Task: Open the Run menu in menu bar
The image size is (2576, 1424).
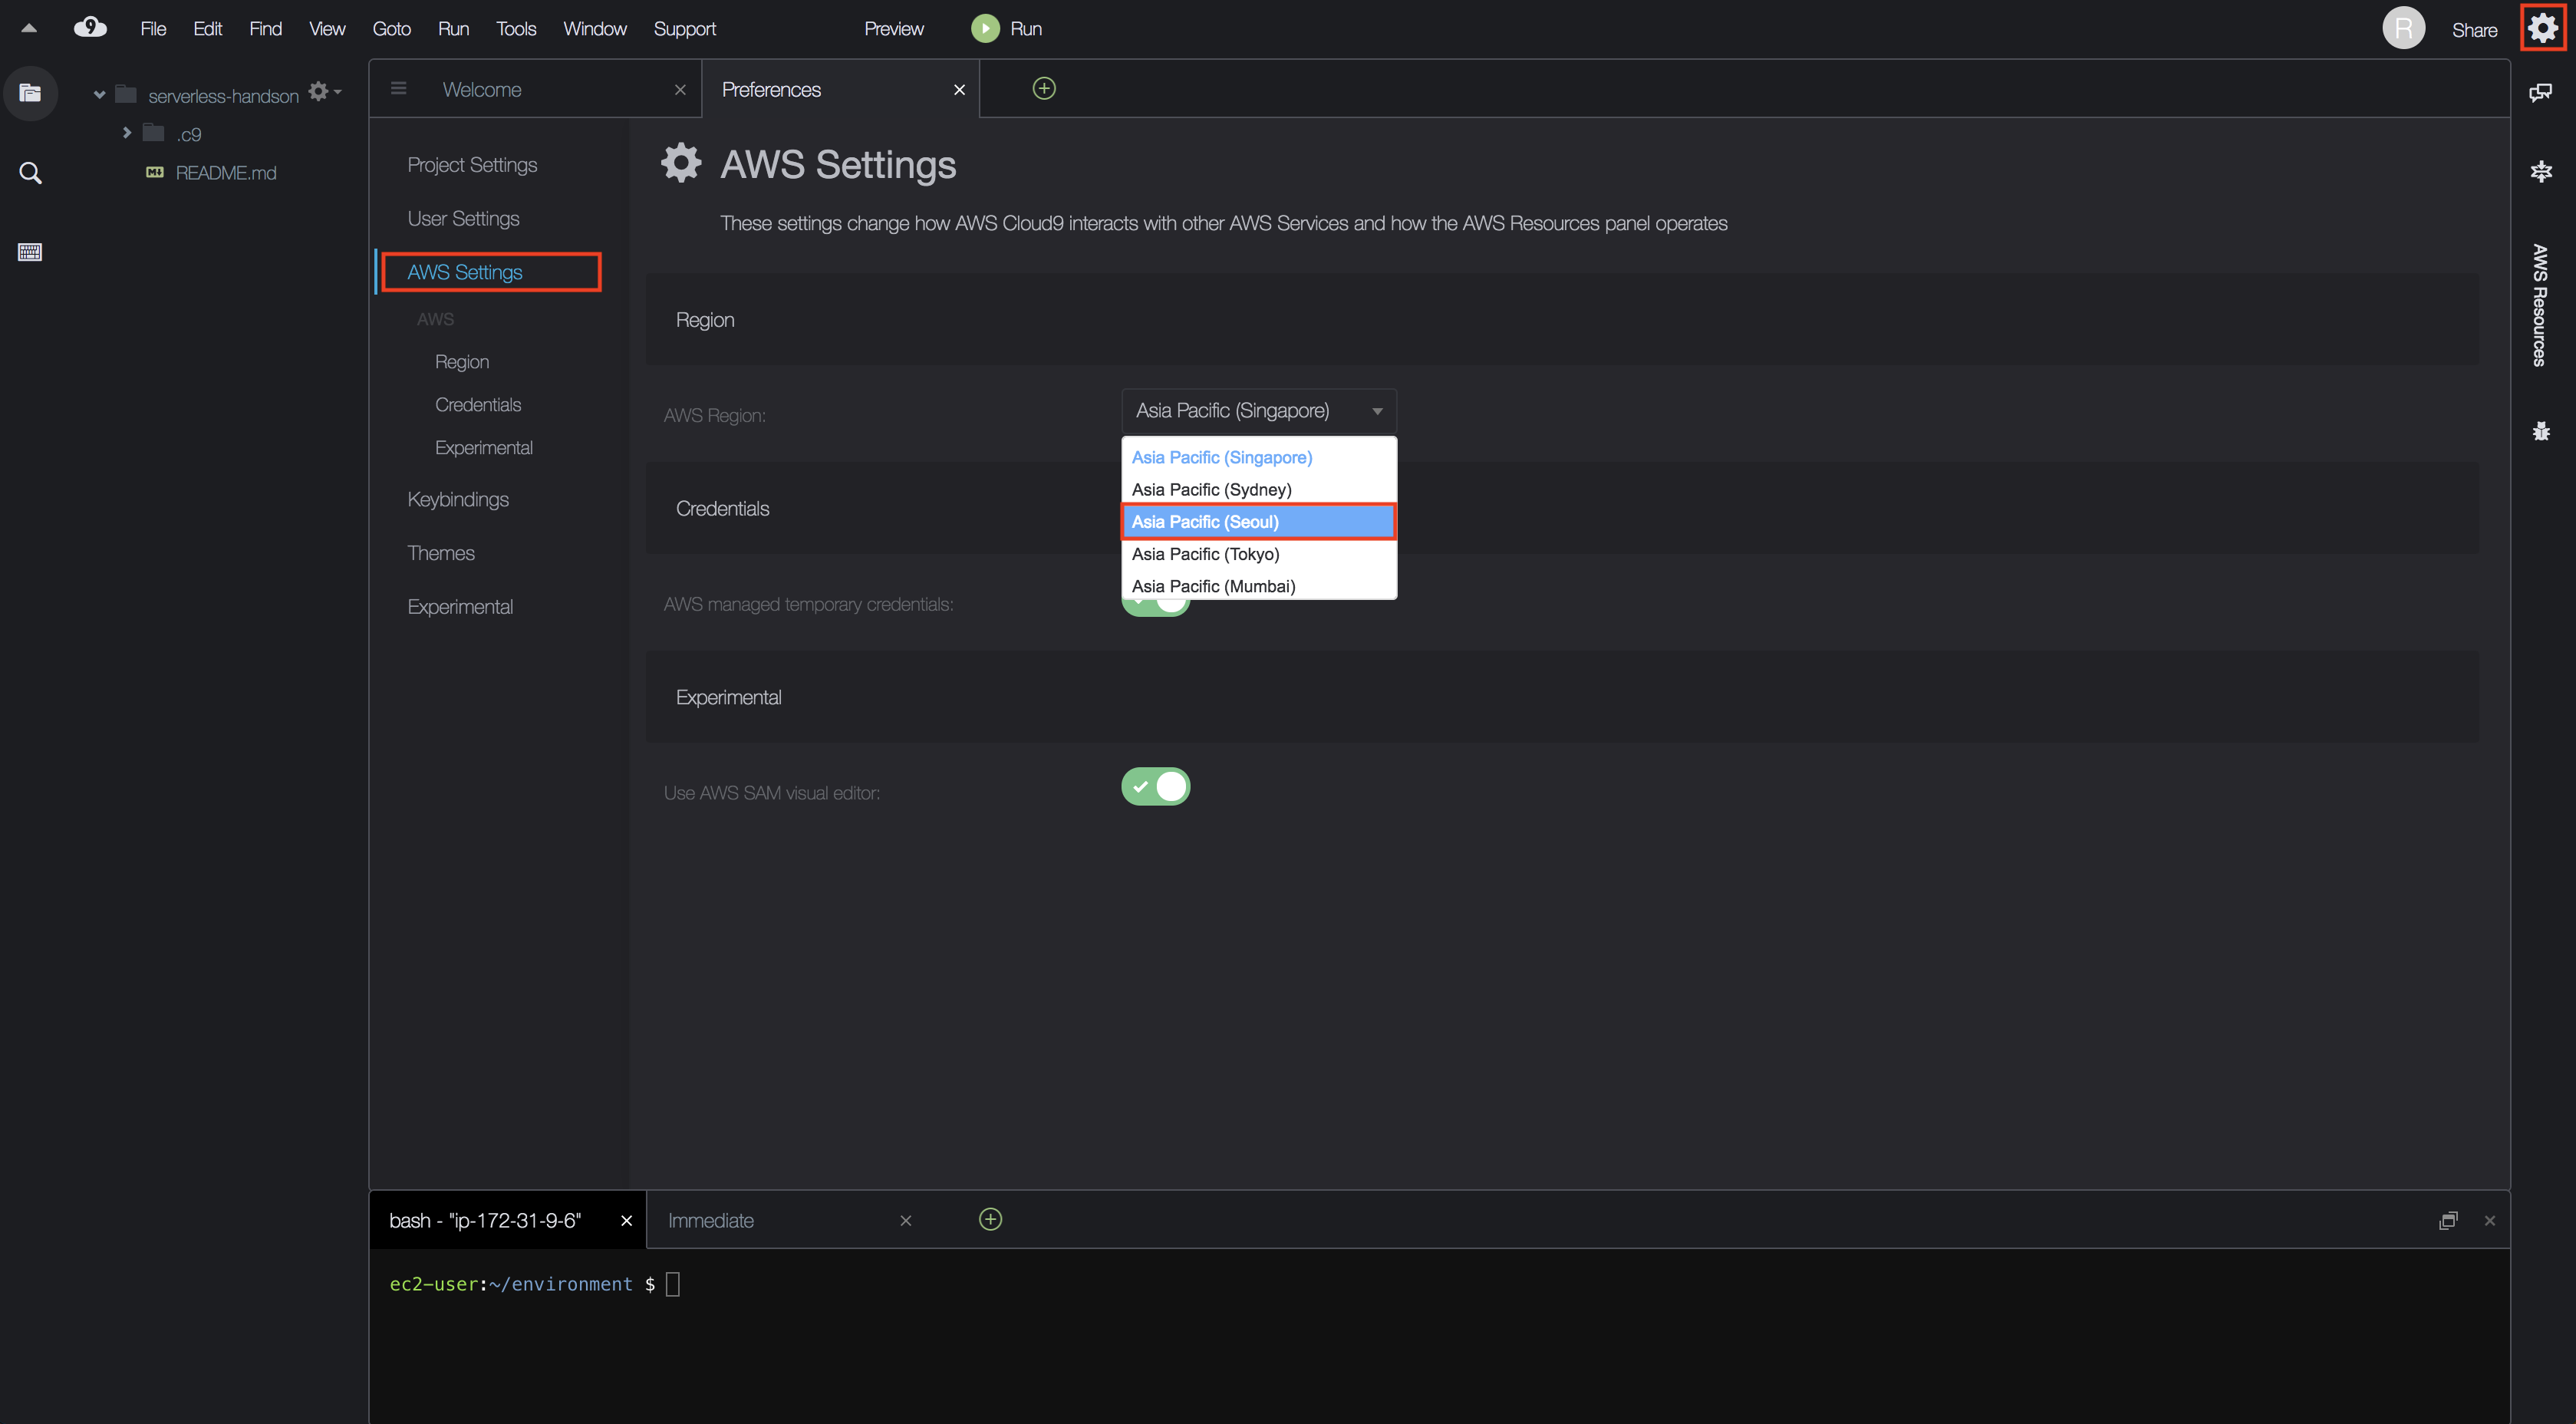Action: pyautogui.click(x=453, y=29)
